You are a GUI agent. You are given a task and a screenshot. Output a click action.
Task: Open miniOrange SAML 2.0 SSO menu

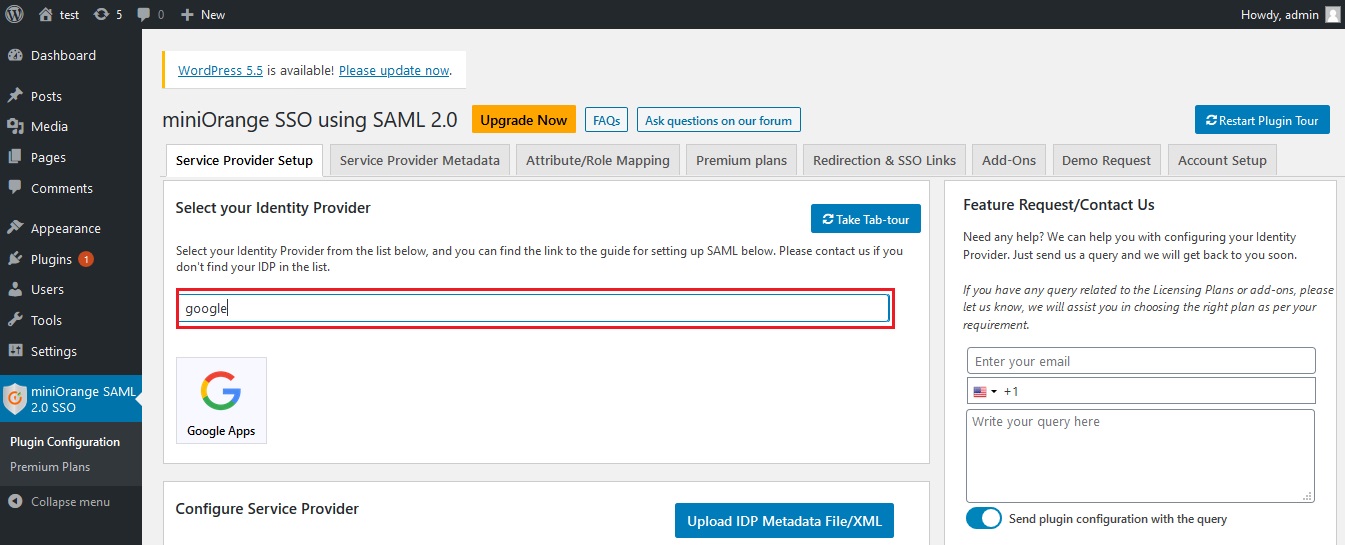pos(71,399)
